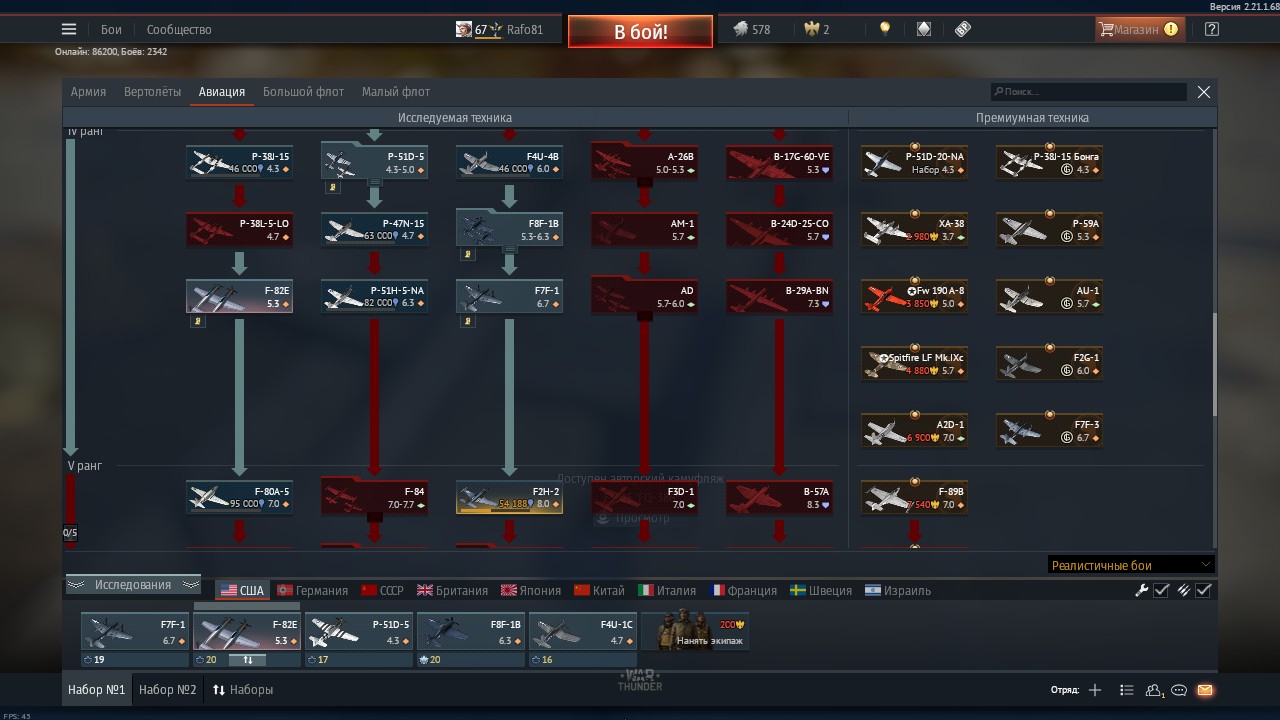1280x720 pixels.
Task: Switch to the Большой флот tab
Action: (303, 91)
